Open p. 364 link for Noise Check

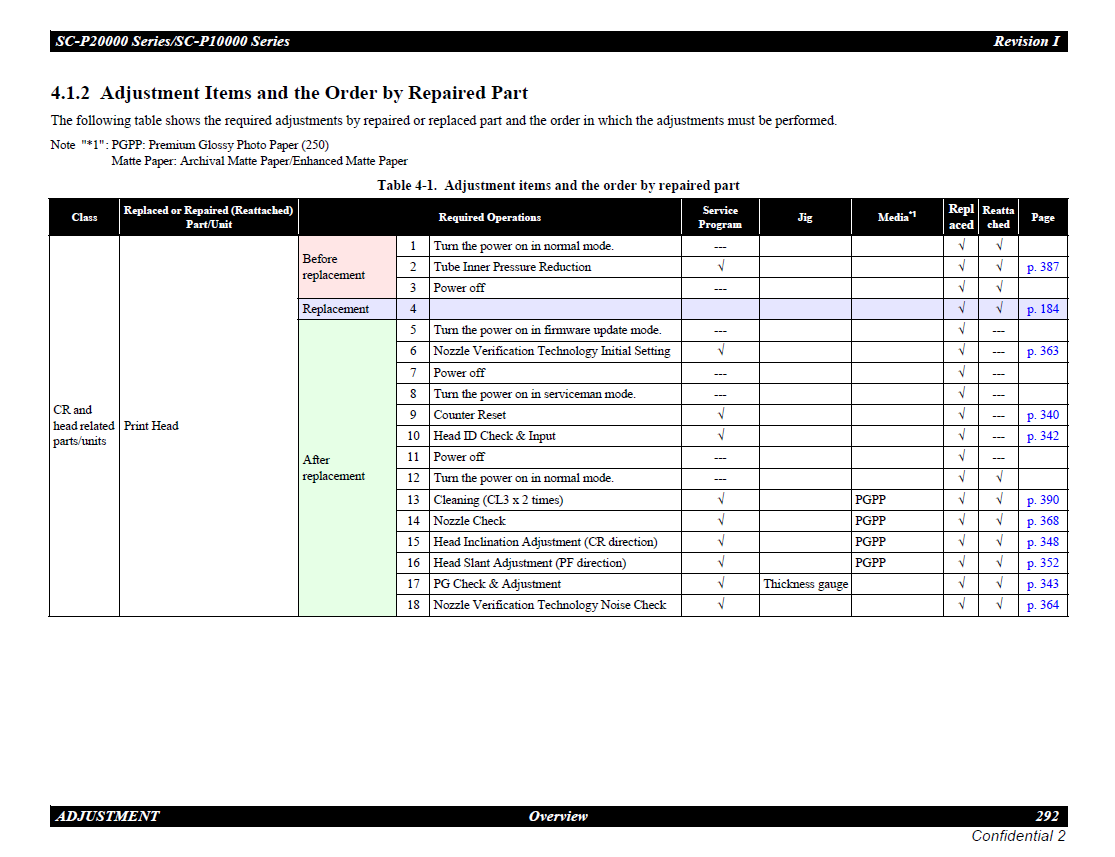pos(1042,605)
